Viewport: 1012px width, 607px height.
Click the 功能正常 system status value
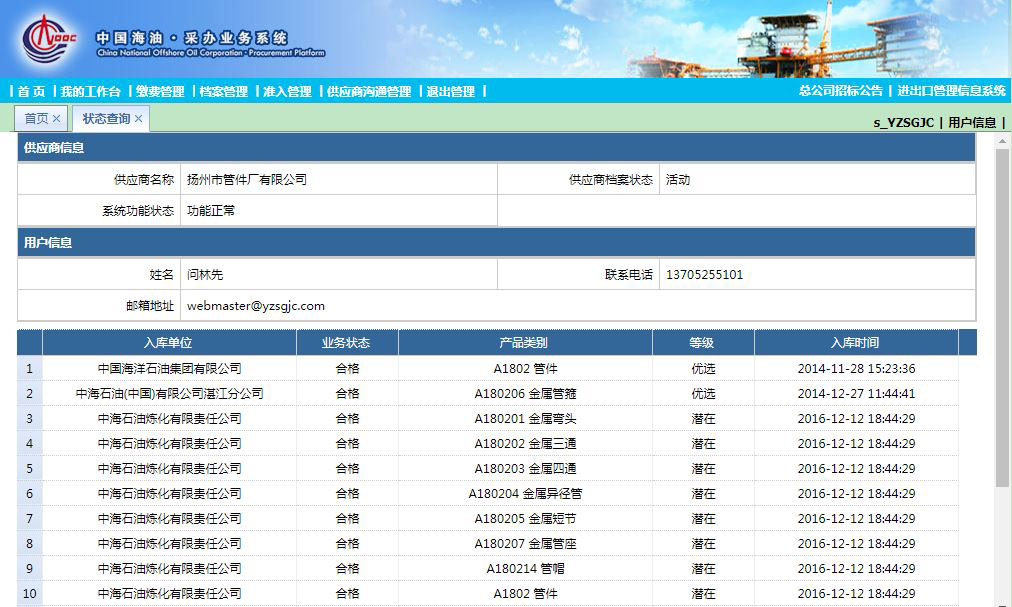click(211, 211)
